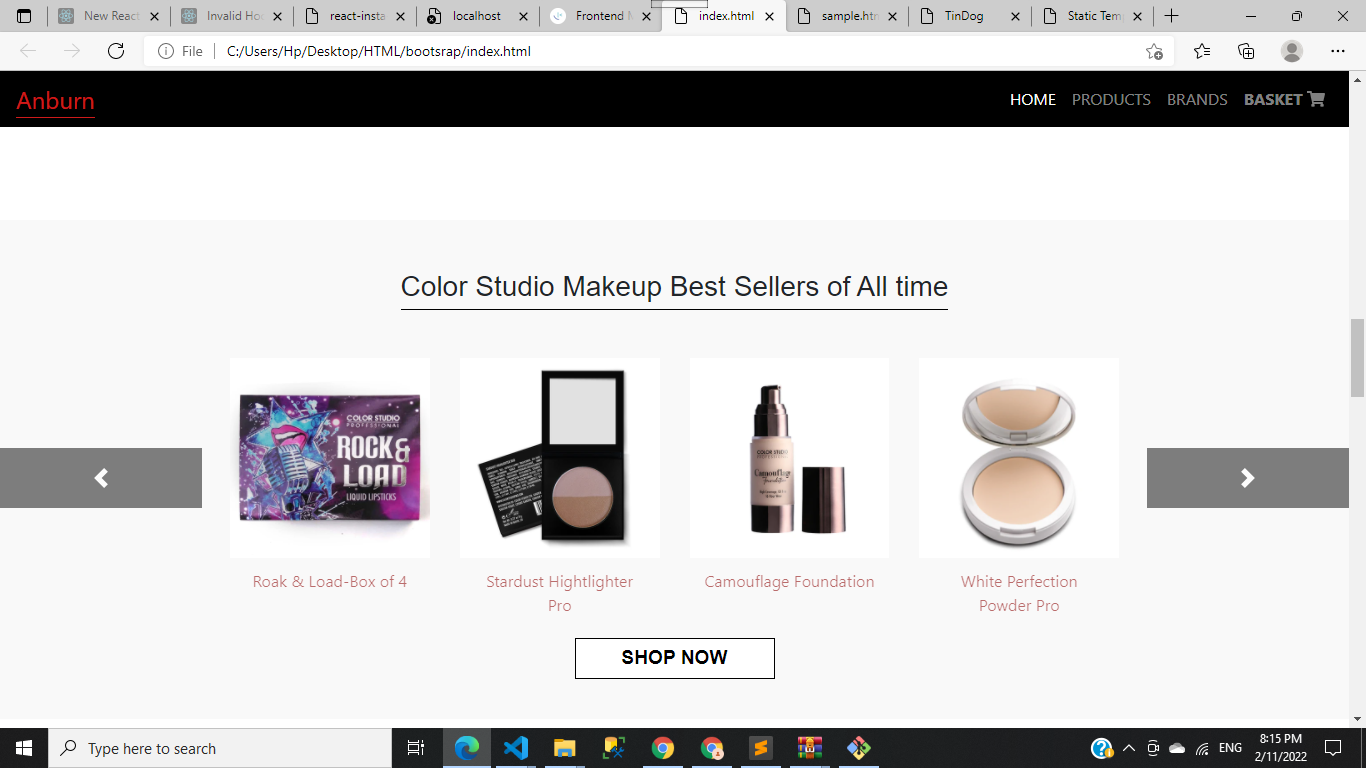This screenshot has width=1366, height=768.
Task: Open the BASKET shopping cart icon
Action: 1316,99
